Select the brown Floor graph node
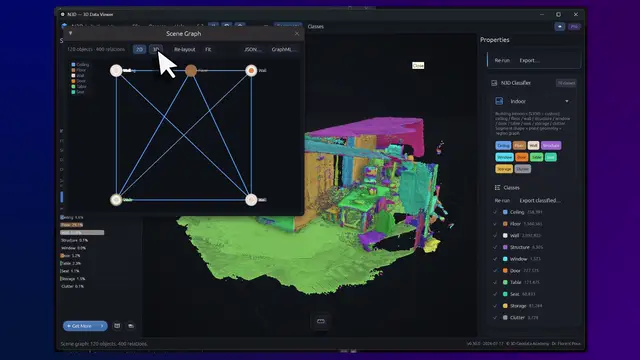The width and height of the screenshot is (640, 360). (x=191, y=71)
